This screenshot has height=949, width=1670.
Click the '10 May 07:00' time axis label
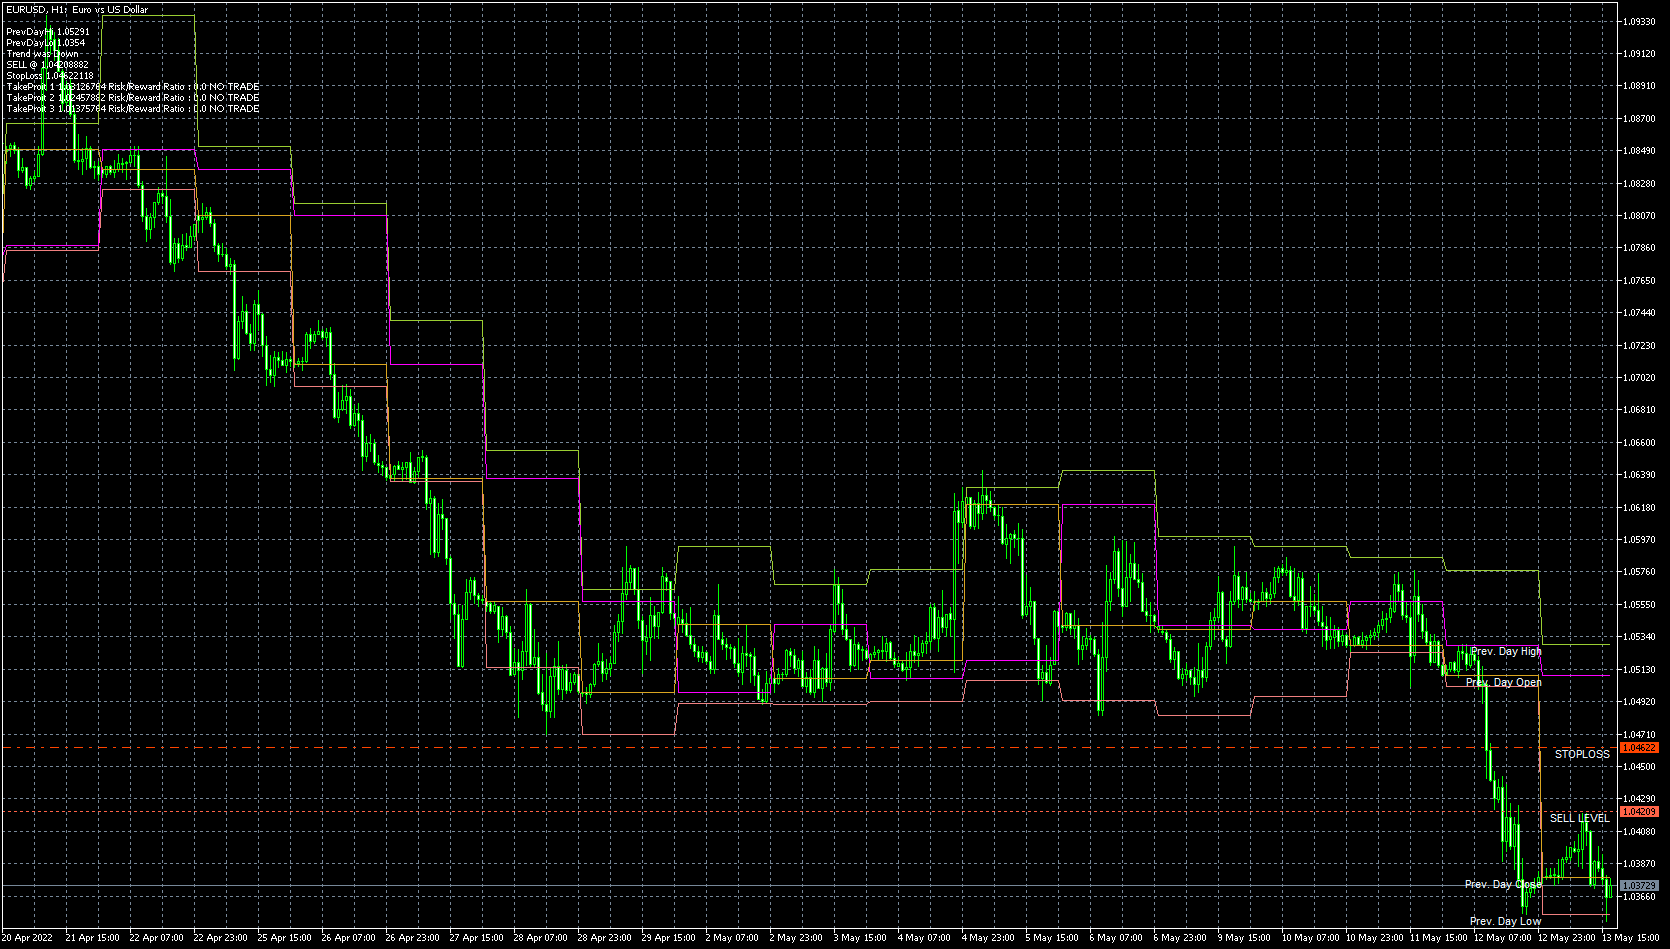tap(1310, 938)
